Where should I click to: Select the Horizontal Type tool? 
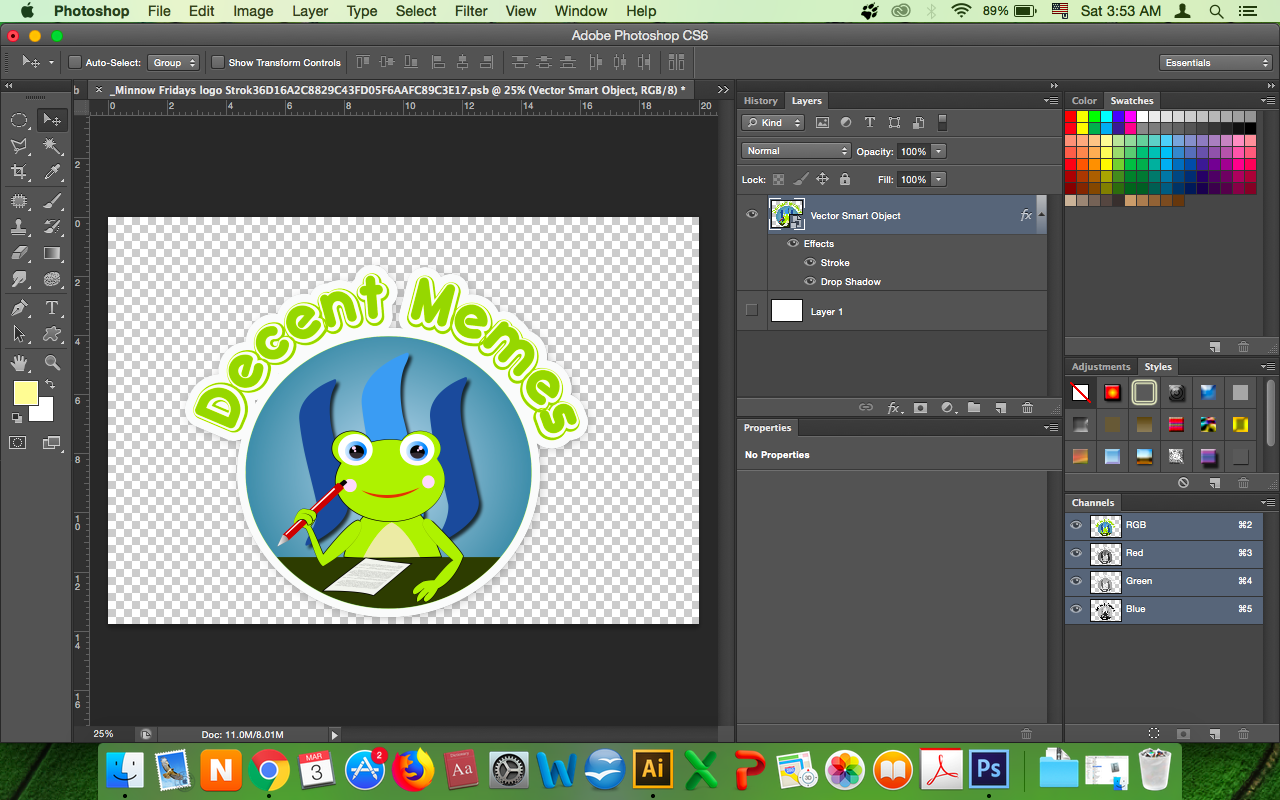pyautogui.click(x=52, y=308)
